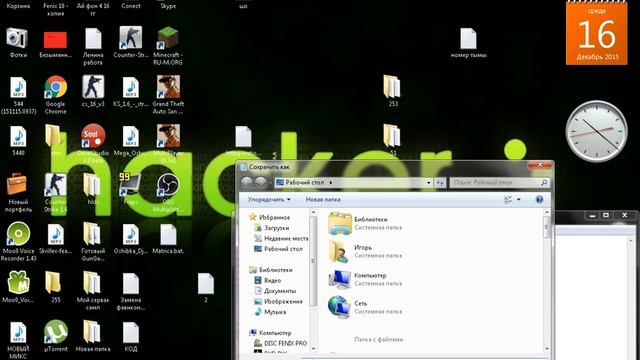The width and height of the screenshot is (640, 360).
Task: Select the Minecraft - RU-M.ORG shortcut
Action: 168,38
